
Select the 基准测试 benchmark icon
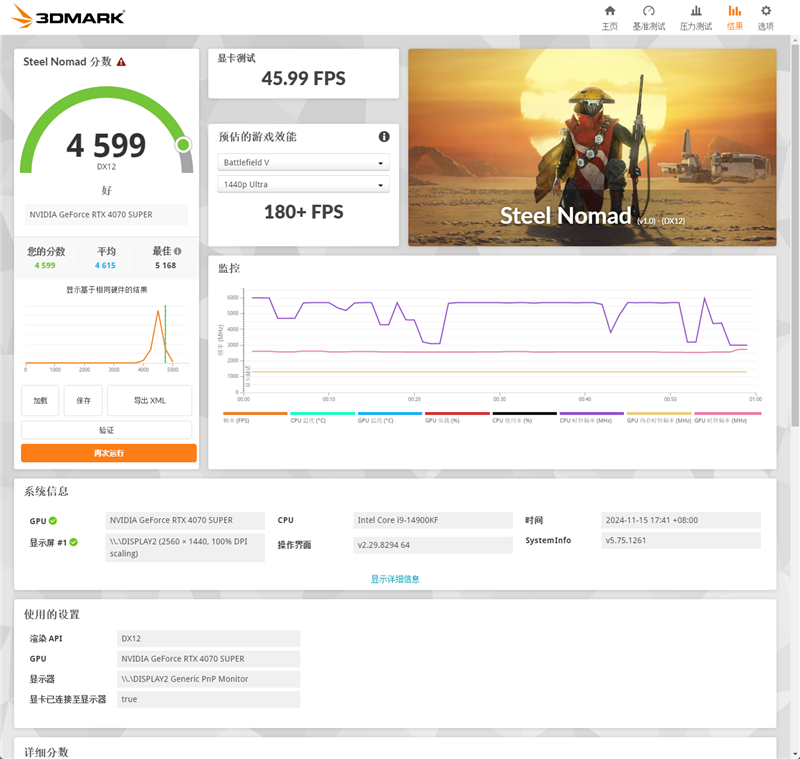(650, 16)
